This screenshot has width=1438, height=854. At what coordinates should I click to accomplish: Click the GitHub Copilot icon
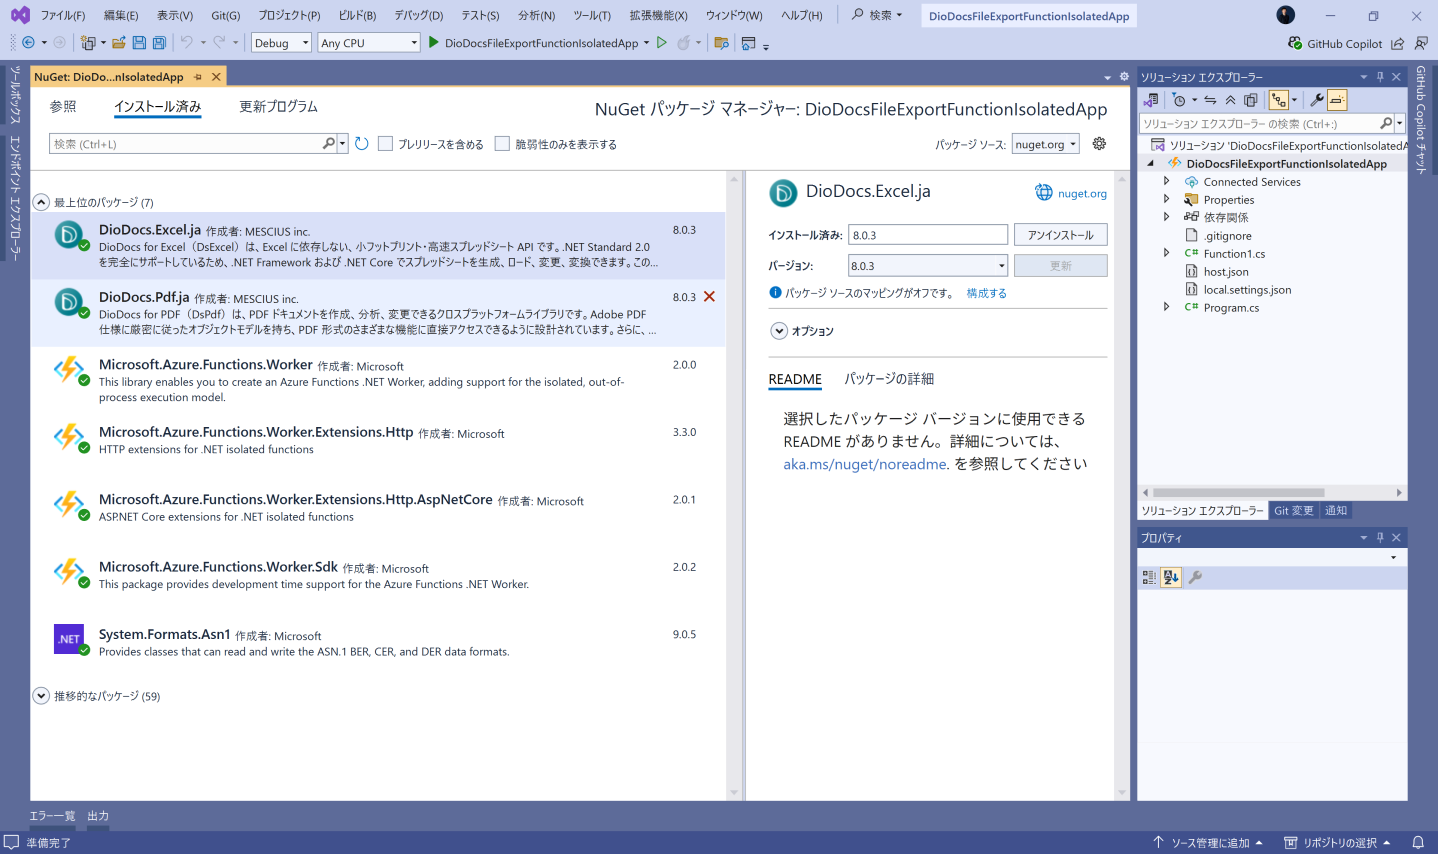[x=1296, y=43]
